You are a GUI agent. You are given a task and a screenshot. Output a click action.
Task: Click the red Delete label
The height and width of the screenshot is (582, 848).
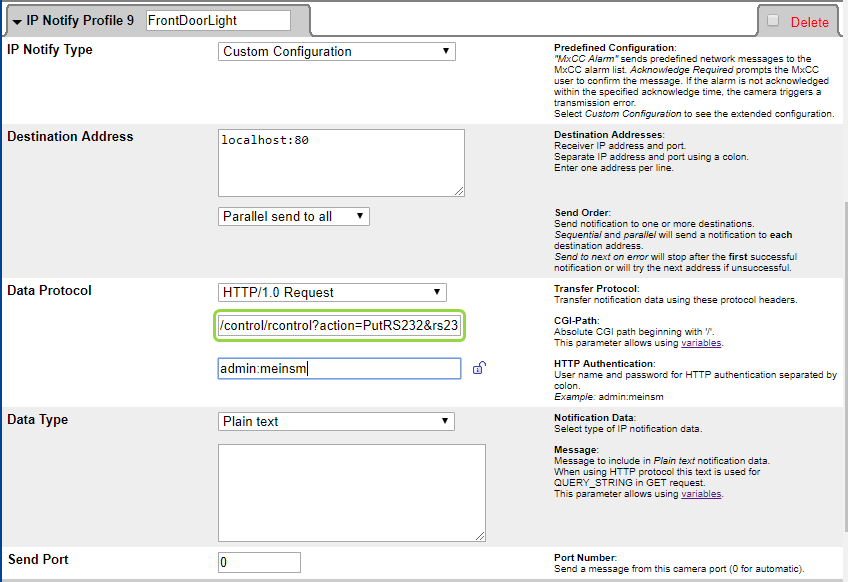(809, 22)
